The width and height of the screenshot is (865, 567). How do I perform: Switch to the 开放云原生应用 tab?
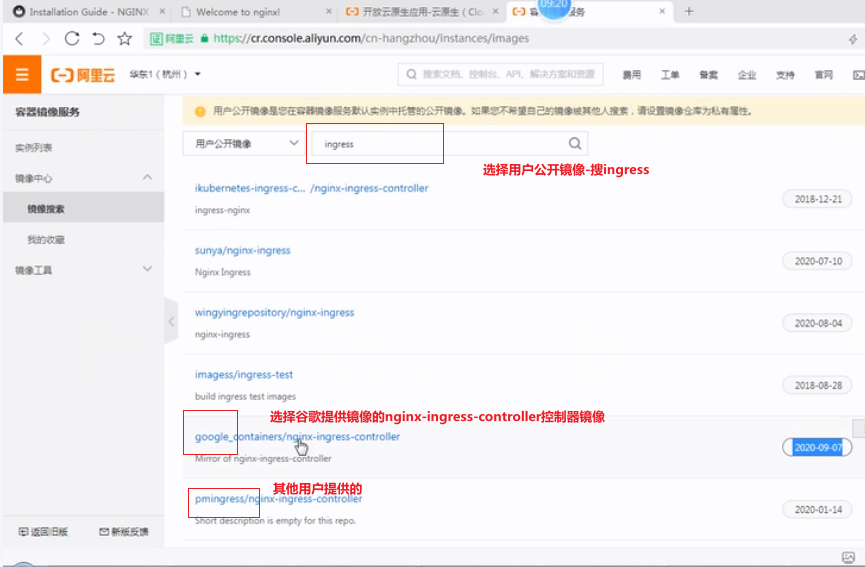click(x=422, y=12)
